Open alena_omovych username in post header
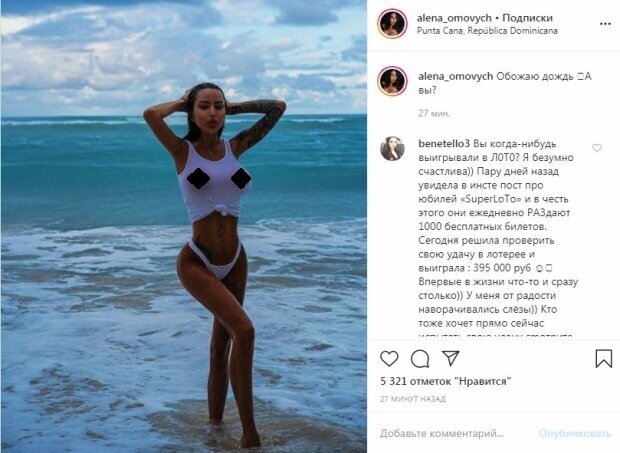Screen dimensions: 620x453 coord(454,18)
